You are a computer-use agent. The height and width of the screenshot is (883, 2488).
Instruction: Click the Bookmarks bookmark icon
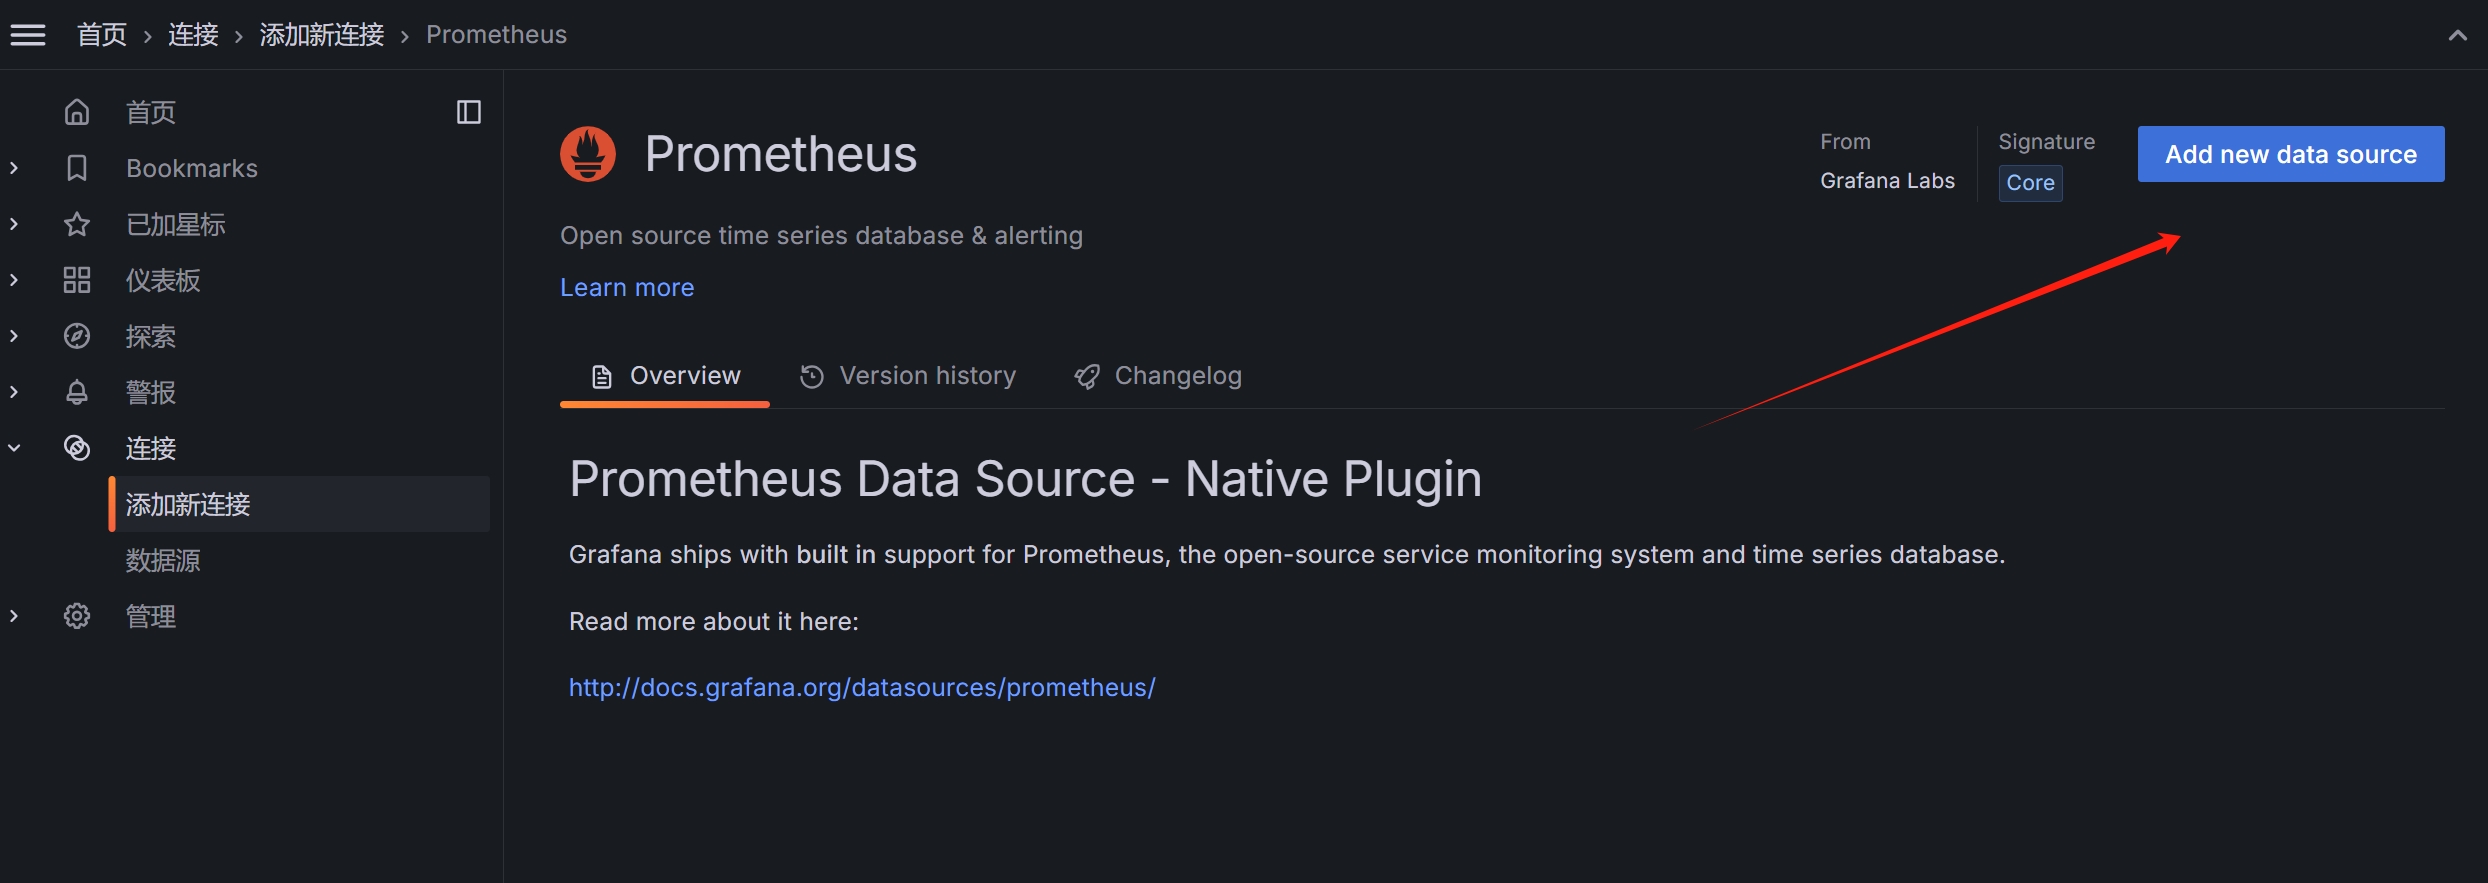pos(77,168)
